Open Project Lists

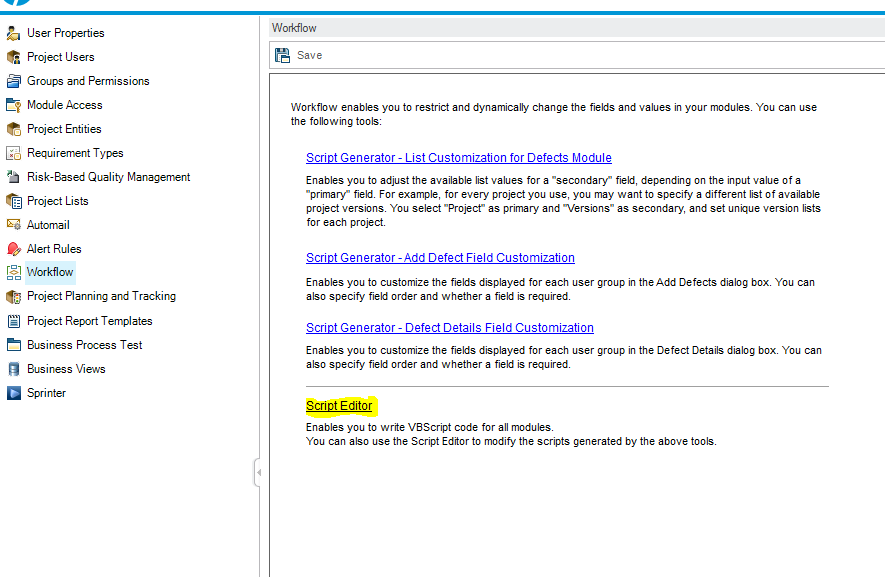click(58, 201)
